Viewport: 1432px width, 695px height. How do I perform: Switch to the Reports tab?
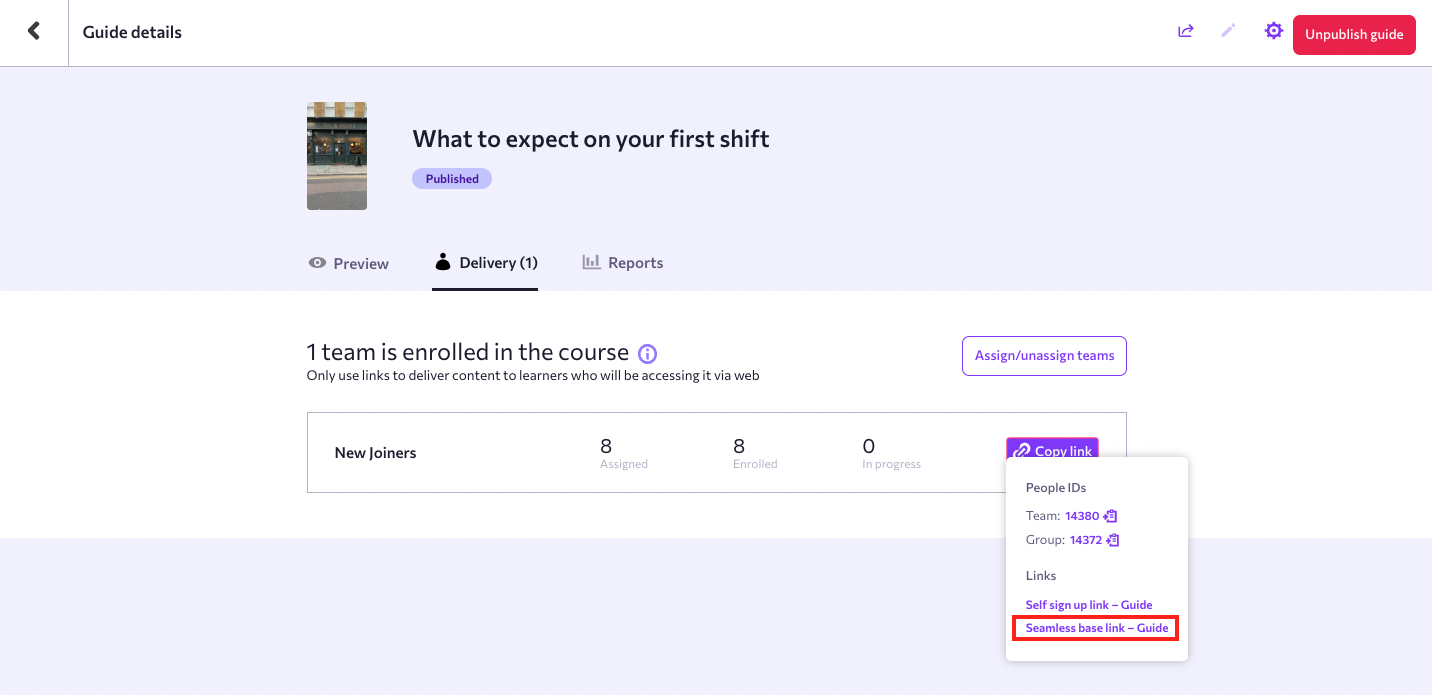point(636,262)
